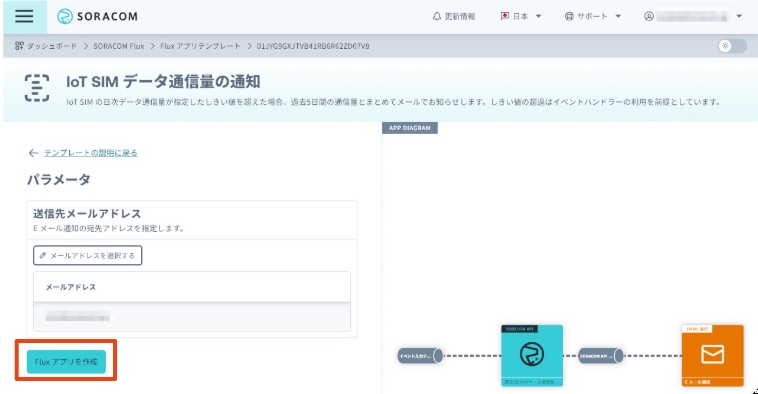
Task: Click 送信先メールアドレス heading
Action: (87, 214)
